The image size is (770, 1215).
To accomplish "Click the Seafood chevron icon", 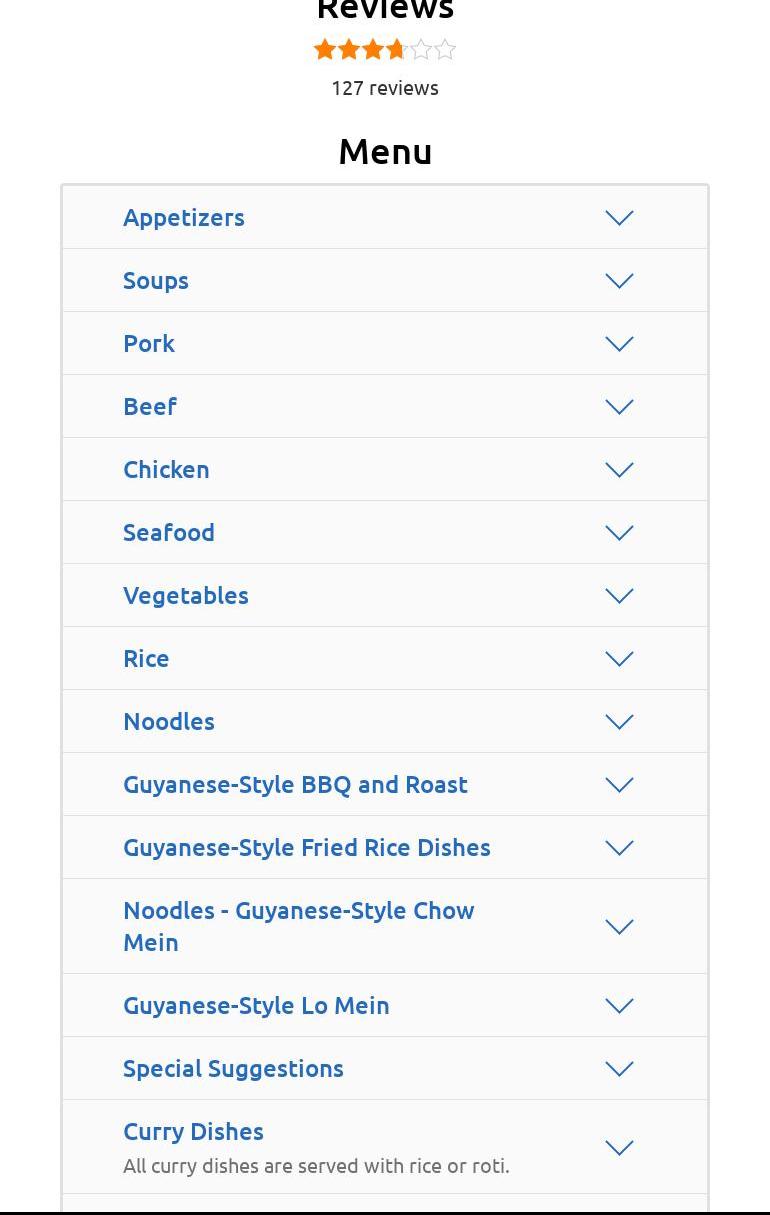I will click(619, 533).
